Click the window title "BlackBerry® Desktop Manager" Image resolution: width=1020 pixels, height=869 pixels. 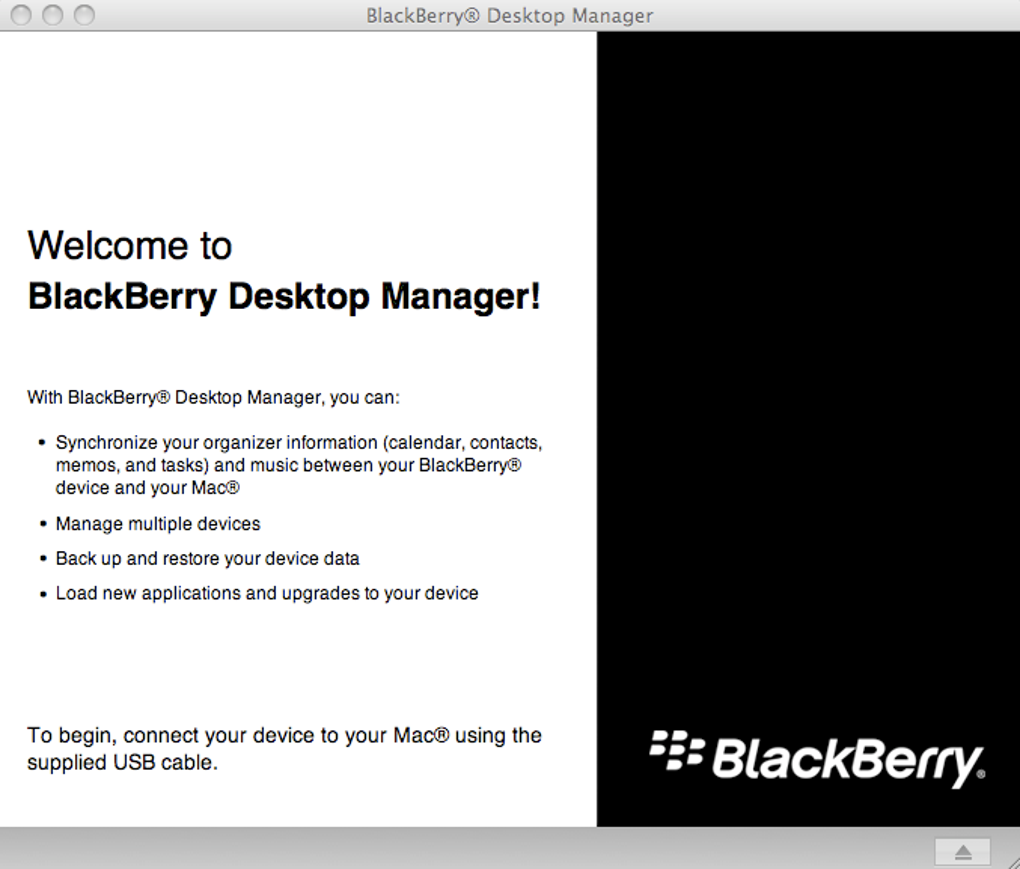tap(509, 15)
